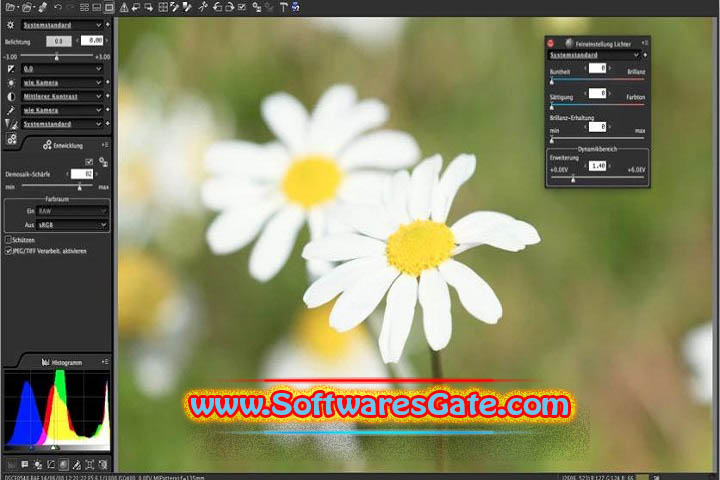The width and height of the screenshot is (720, 480).
Task: Toggle the highlighted highlight controller icon
Action: [64, 465]
